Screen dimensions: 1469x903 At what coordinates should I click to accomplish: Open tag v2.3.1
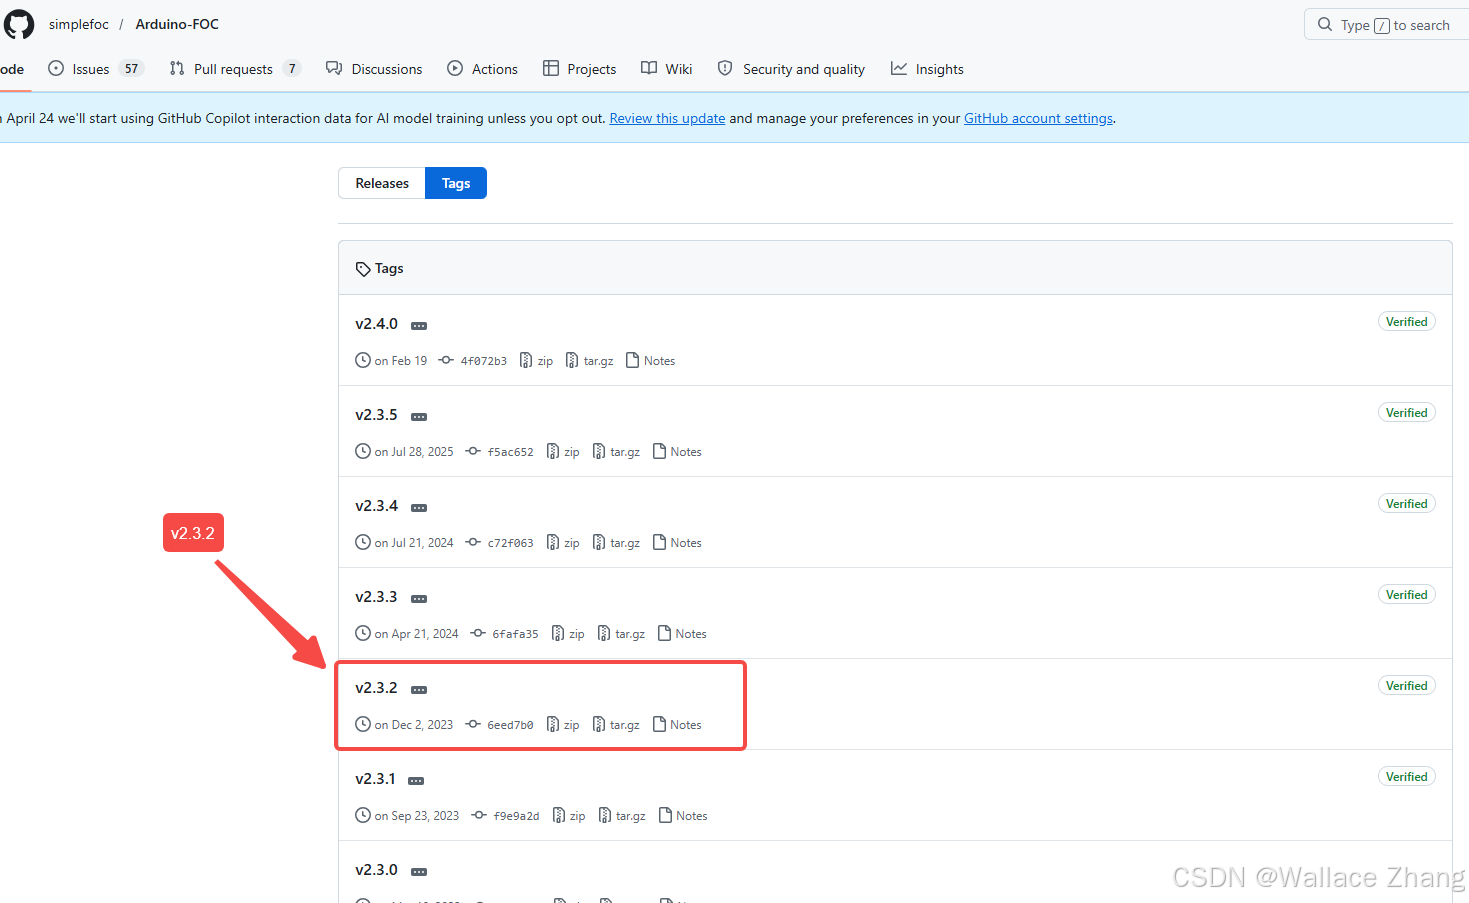coord(375,779)
